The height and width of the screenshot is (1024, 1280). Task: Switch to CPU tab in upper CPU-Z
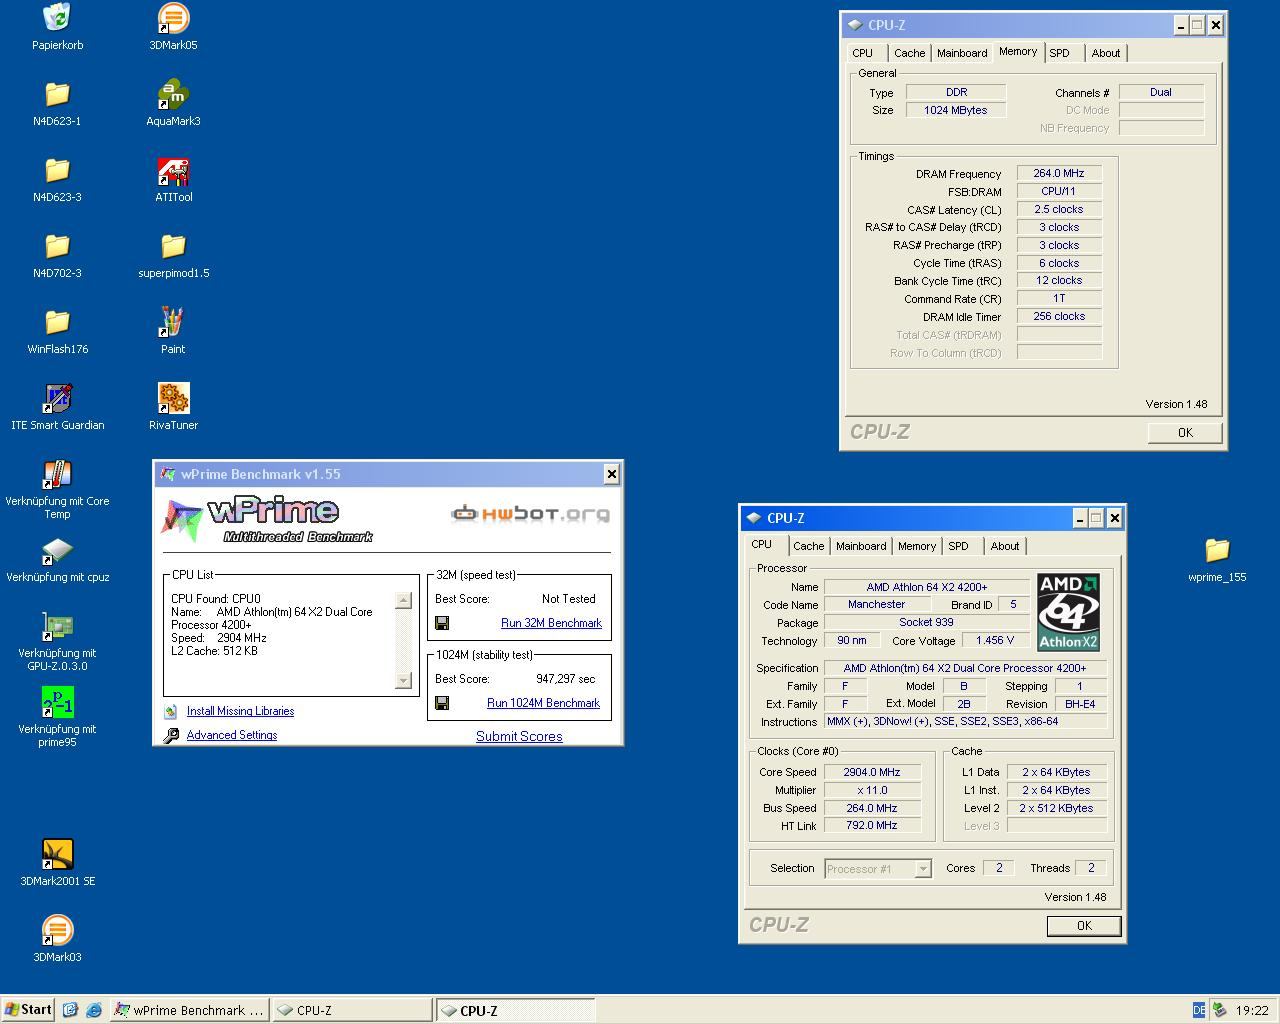point(863,53)
